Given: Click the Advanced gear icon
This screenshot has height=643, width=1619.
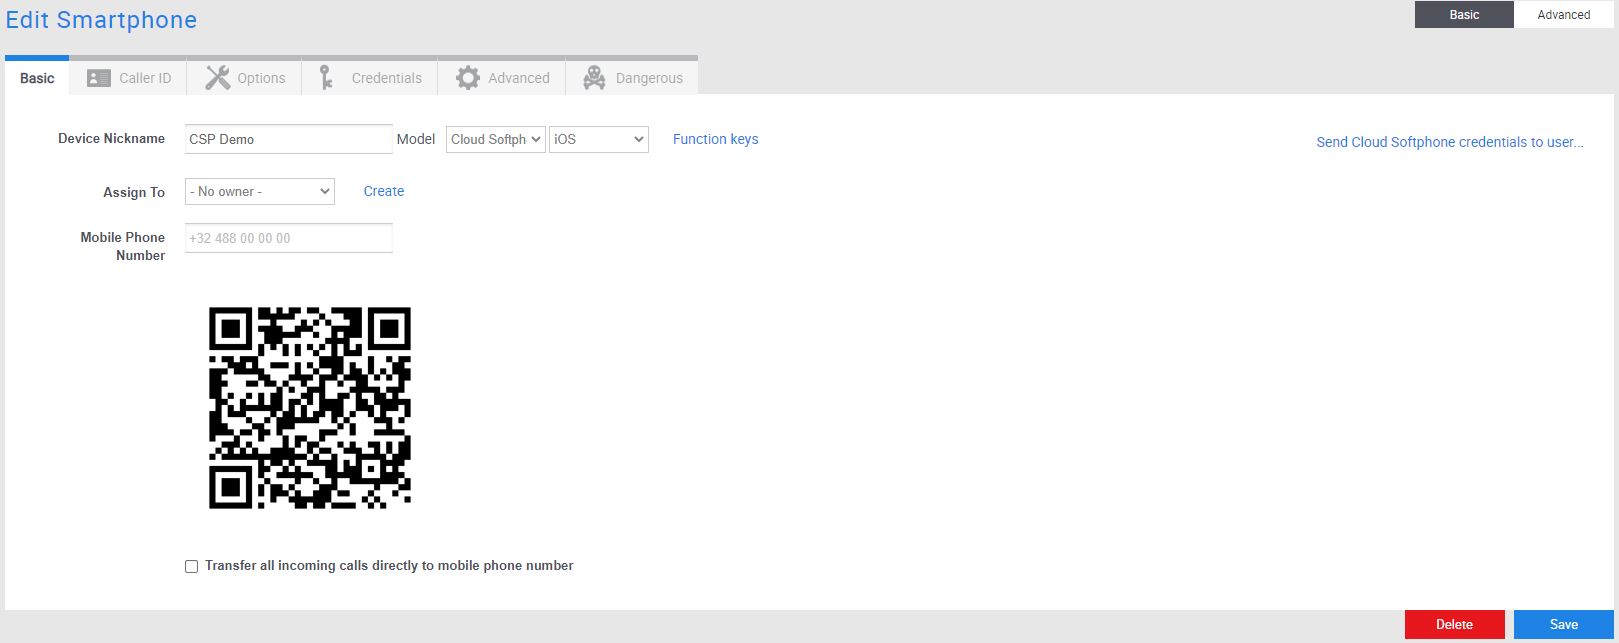Looking at the screenshot, I should 467,78.
